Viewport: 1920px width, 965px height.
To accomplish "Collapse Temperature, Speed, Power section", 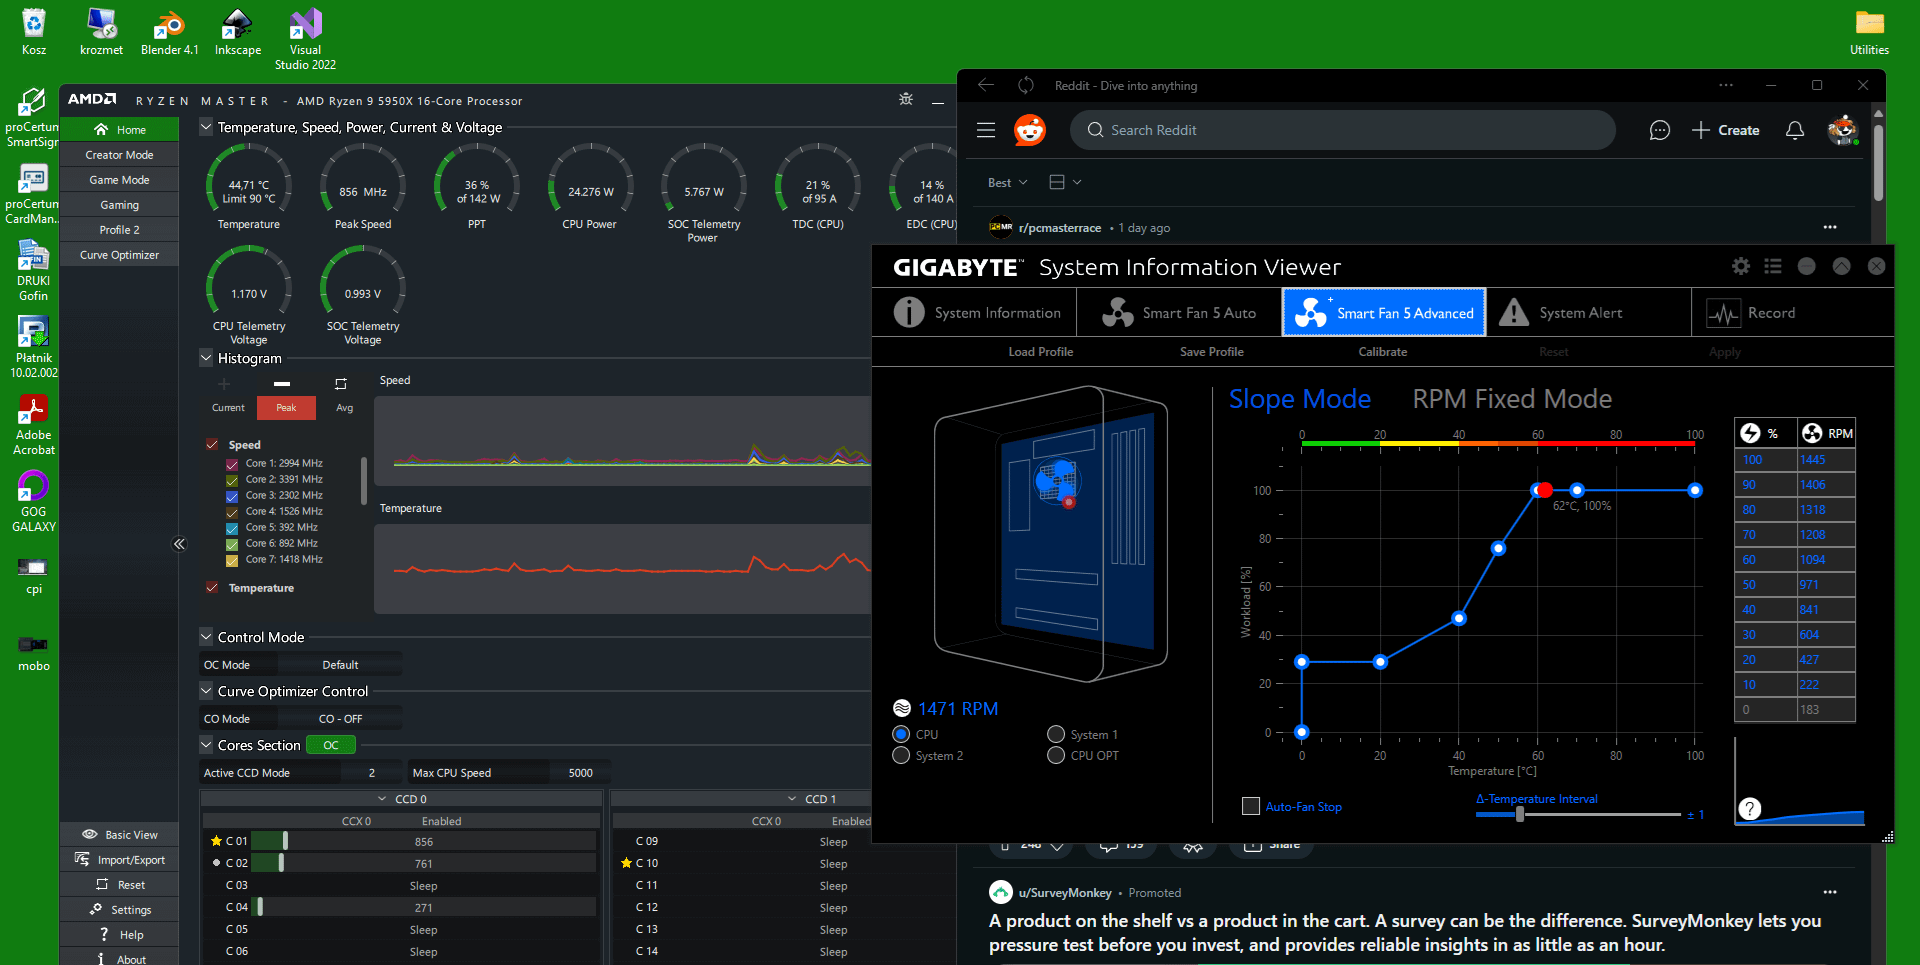I will point(206,127).
